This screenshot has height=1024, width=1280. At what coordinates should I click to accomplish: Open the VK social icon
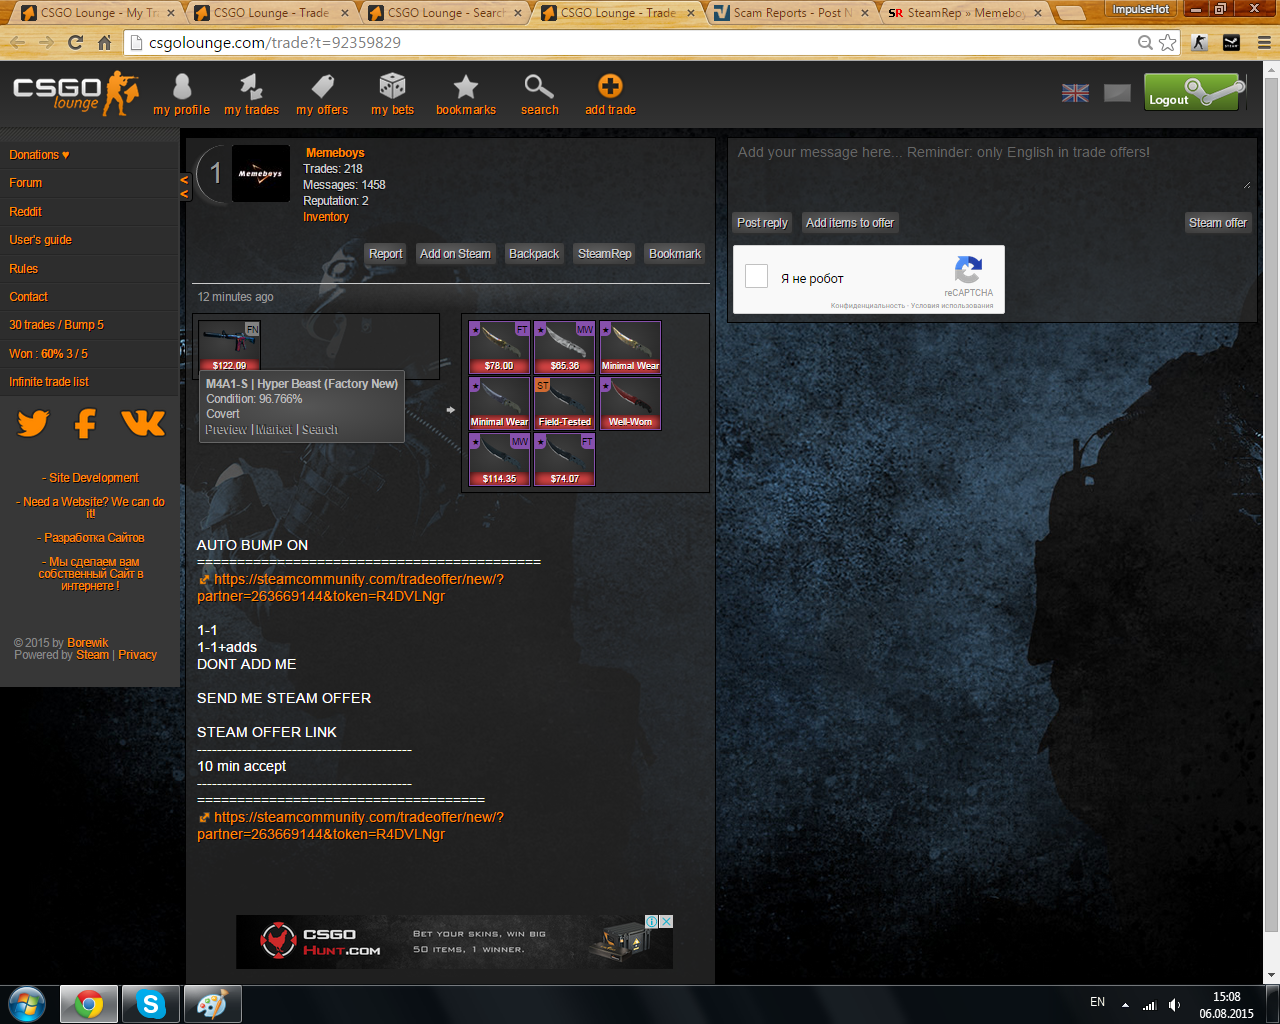click(x=143, y=424)
